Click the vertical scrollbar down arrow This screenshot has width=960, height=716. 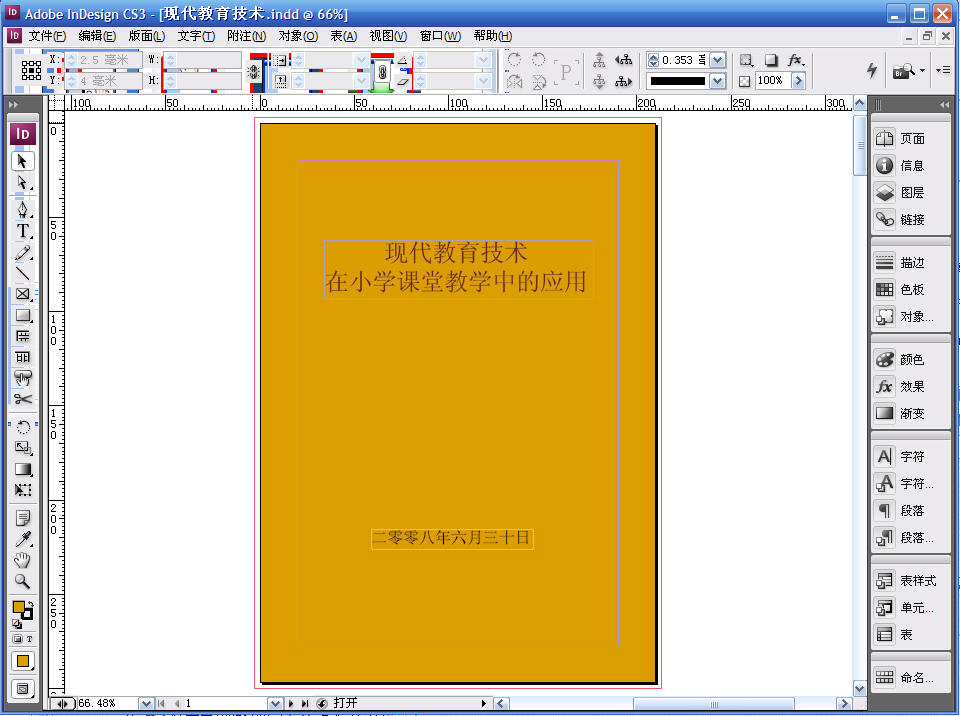860,689
